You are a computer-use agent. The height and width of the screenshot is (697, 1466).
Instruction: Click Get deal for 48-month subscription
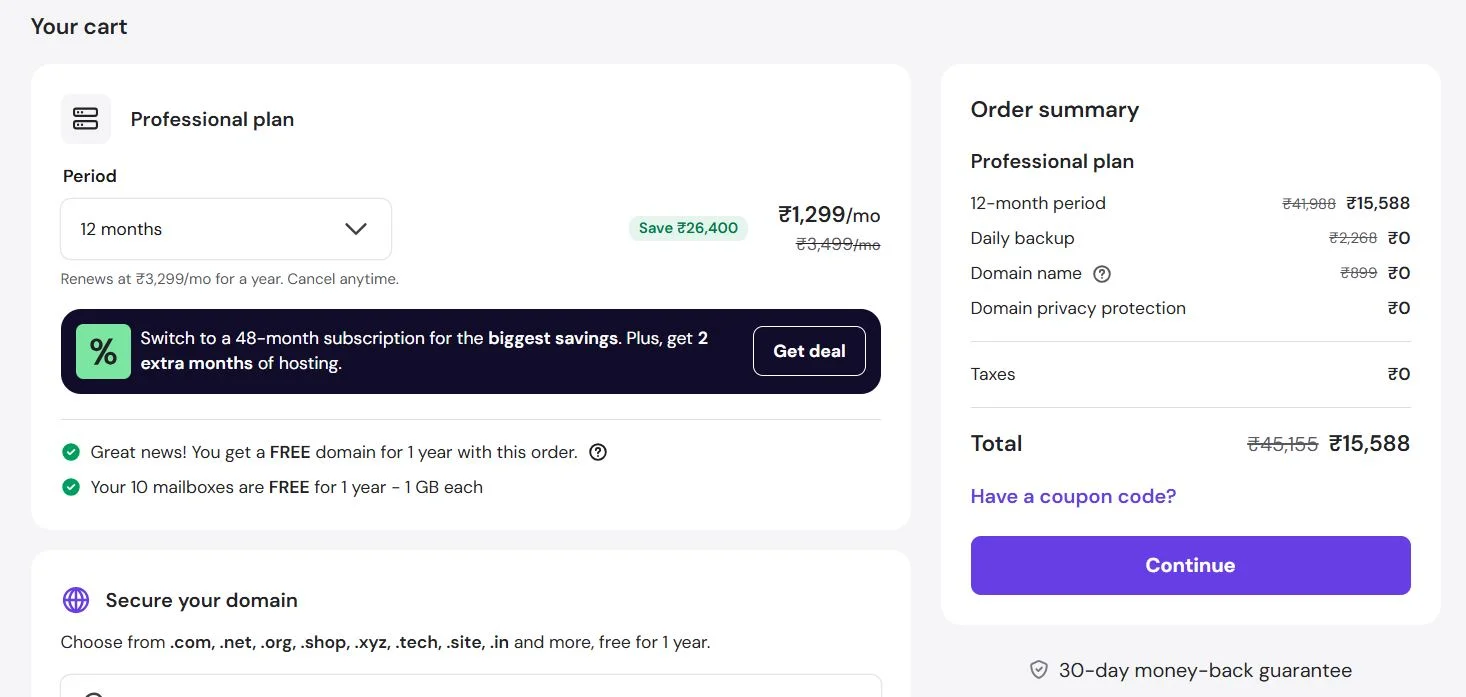click(x=809, y=351)
